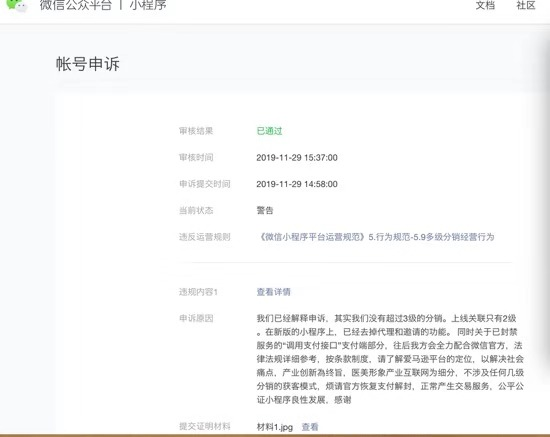Click the appeal reason paragraph text
This screenshot has width=550, height=437.
390,359
